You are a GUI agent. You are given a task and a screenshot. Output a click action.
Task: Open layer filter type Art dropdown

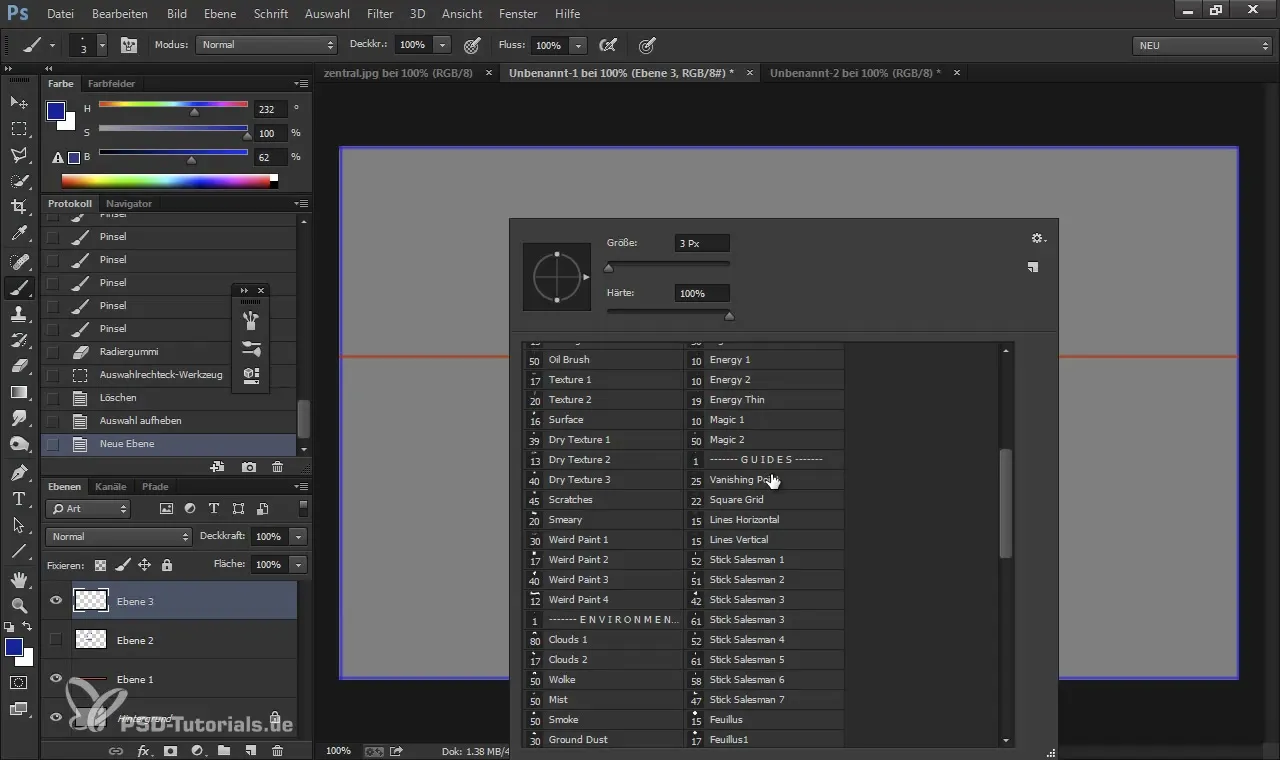coord(89,509)
